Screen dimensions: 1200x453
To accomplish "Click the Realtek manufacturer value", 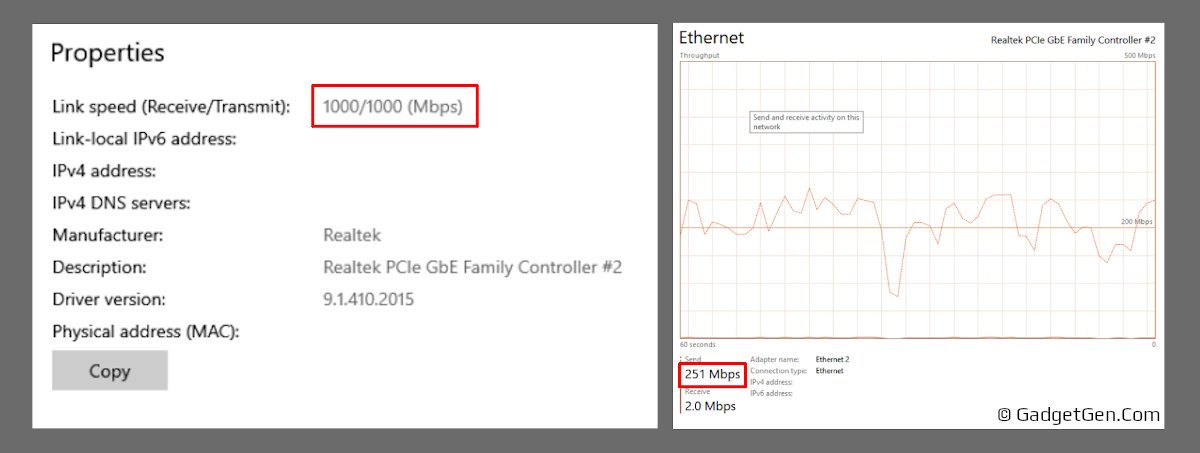I will pos(352,235).
